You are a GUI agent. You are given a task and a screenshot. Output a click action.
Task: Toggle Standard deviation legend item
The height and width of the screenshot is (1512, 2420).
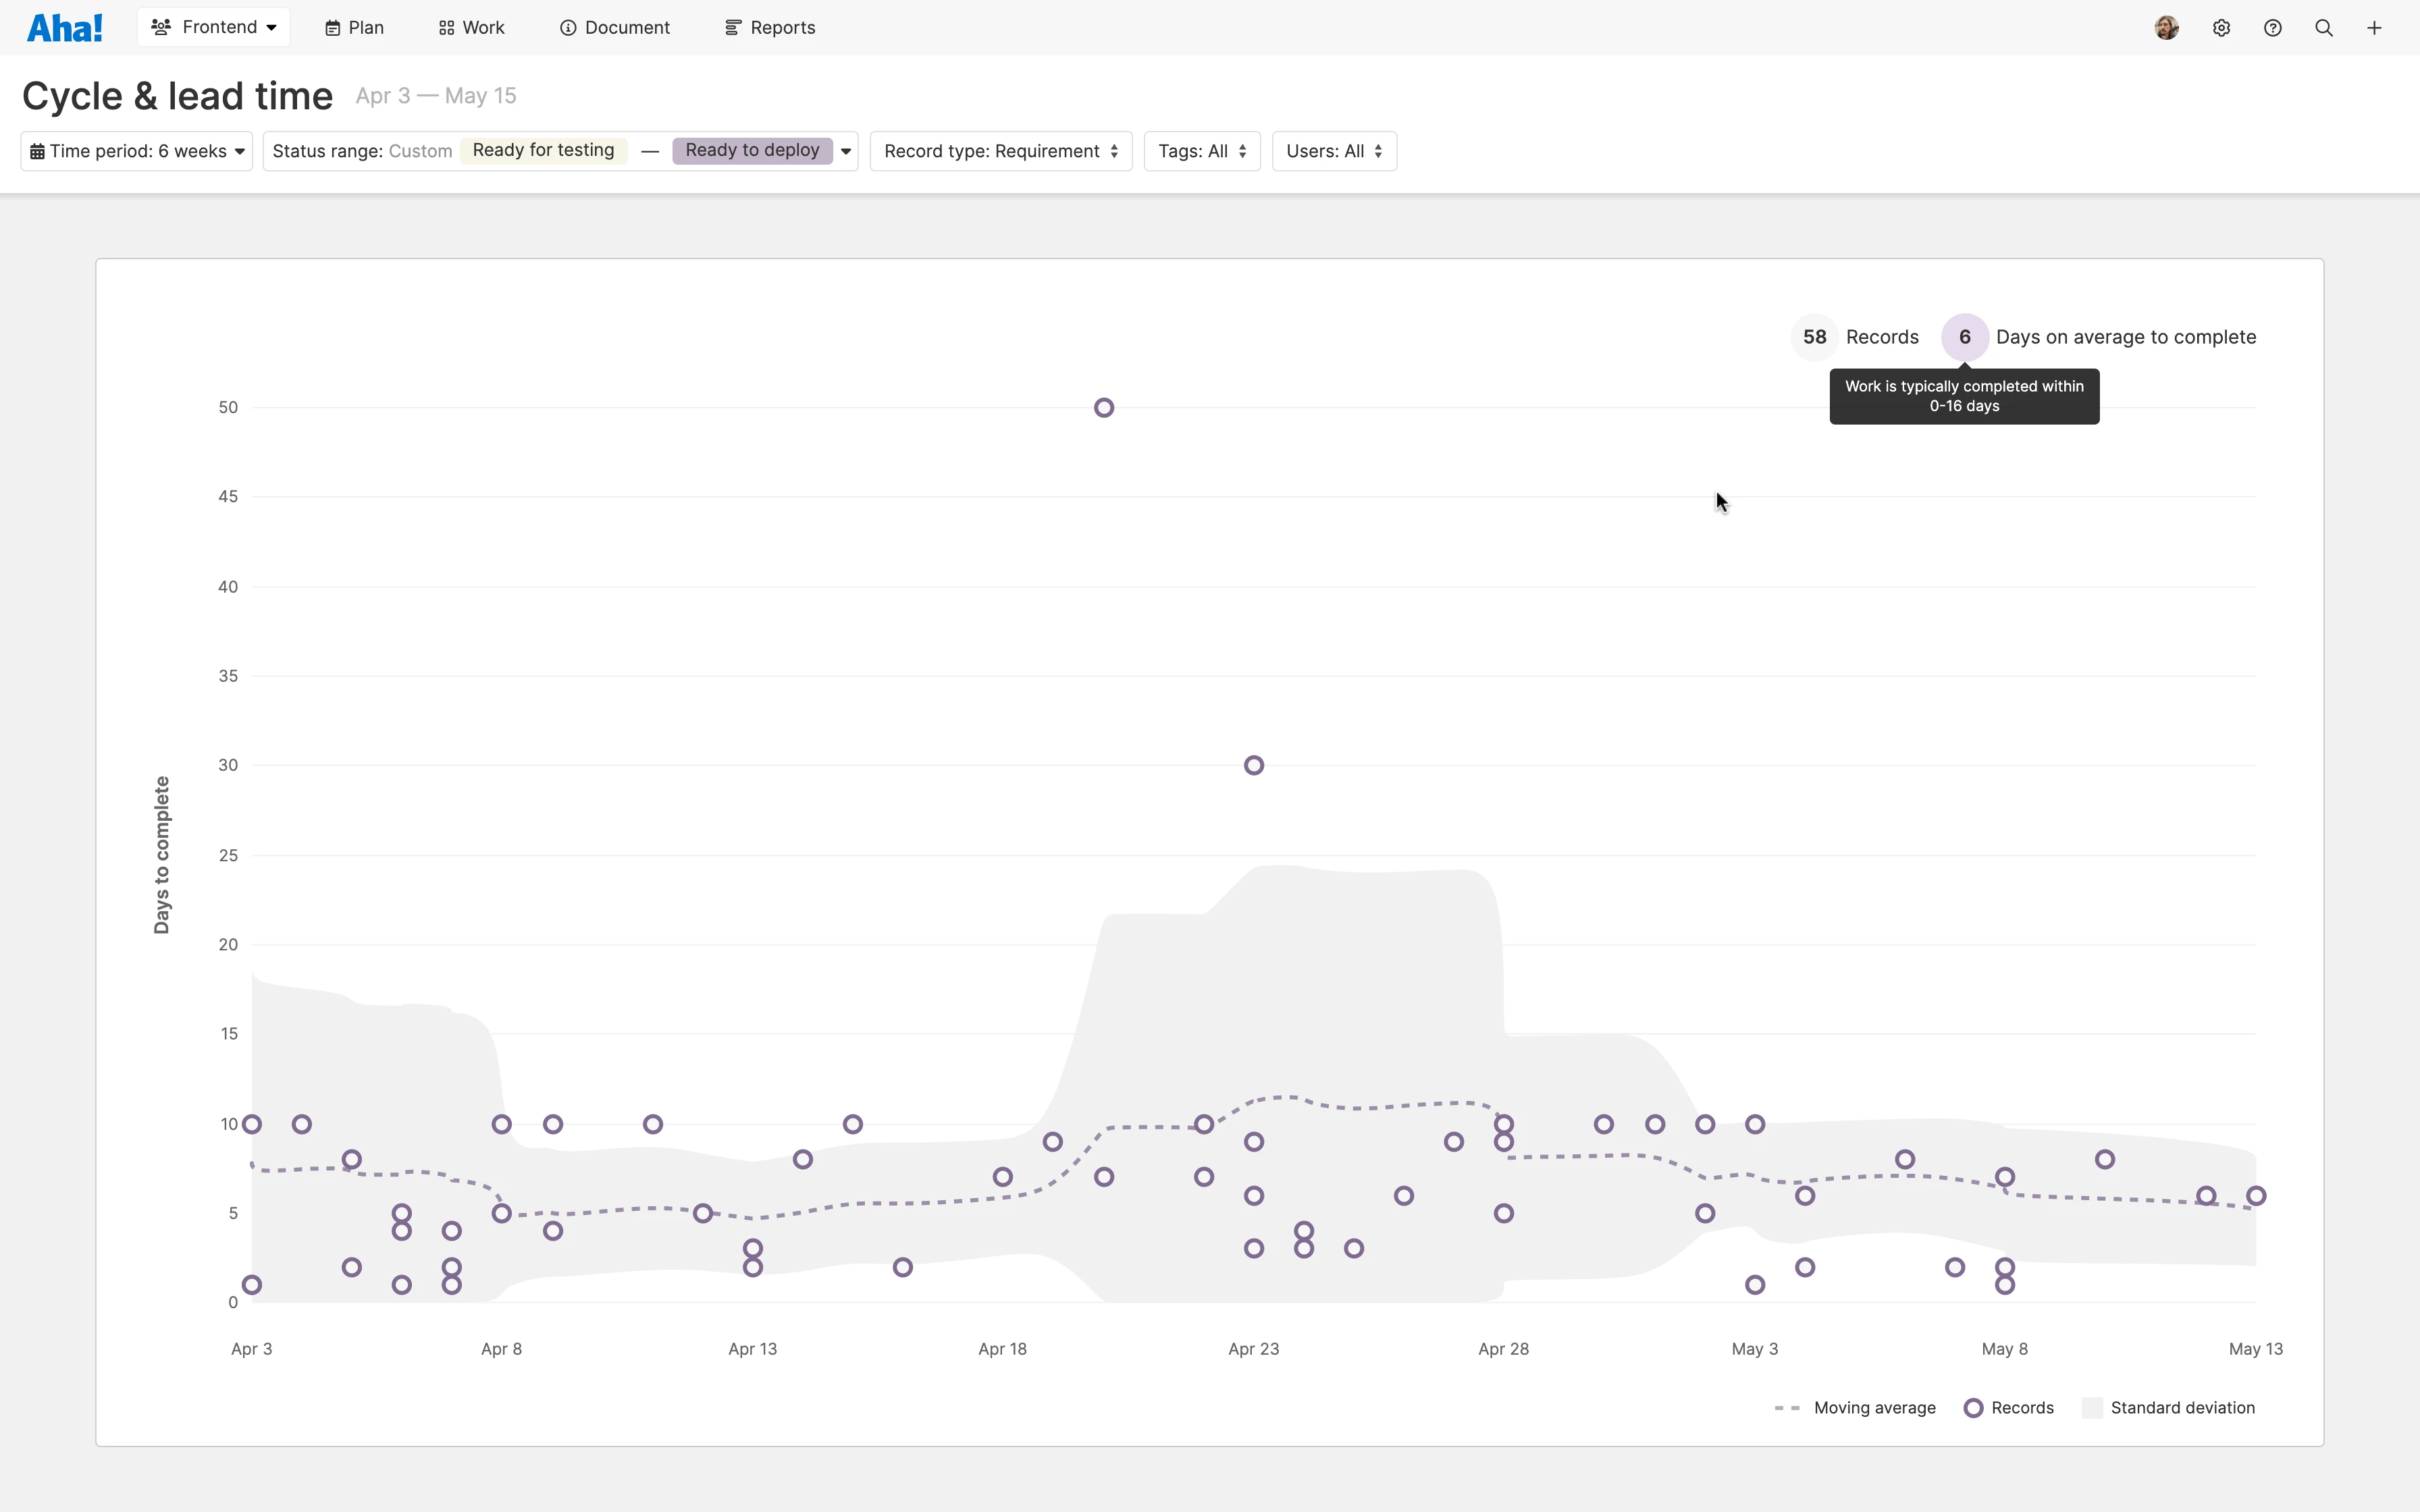coord(2168,1408)
